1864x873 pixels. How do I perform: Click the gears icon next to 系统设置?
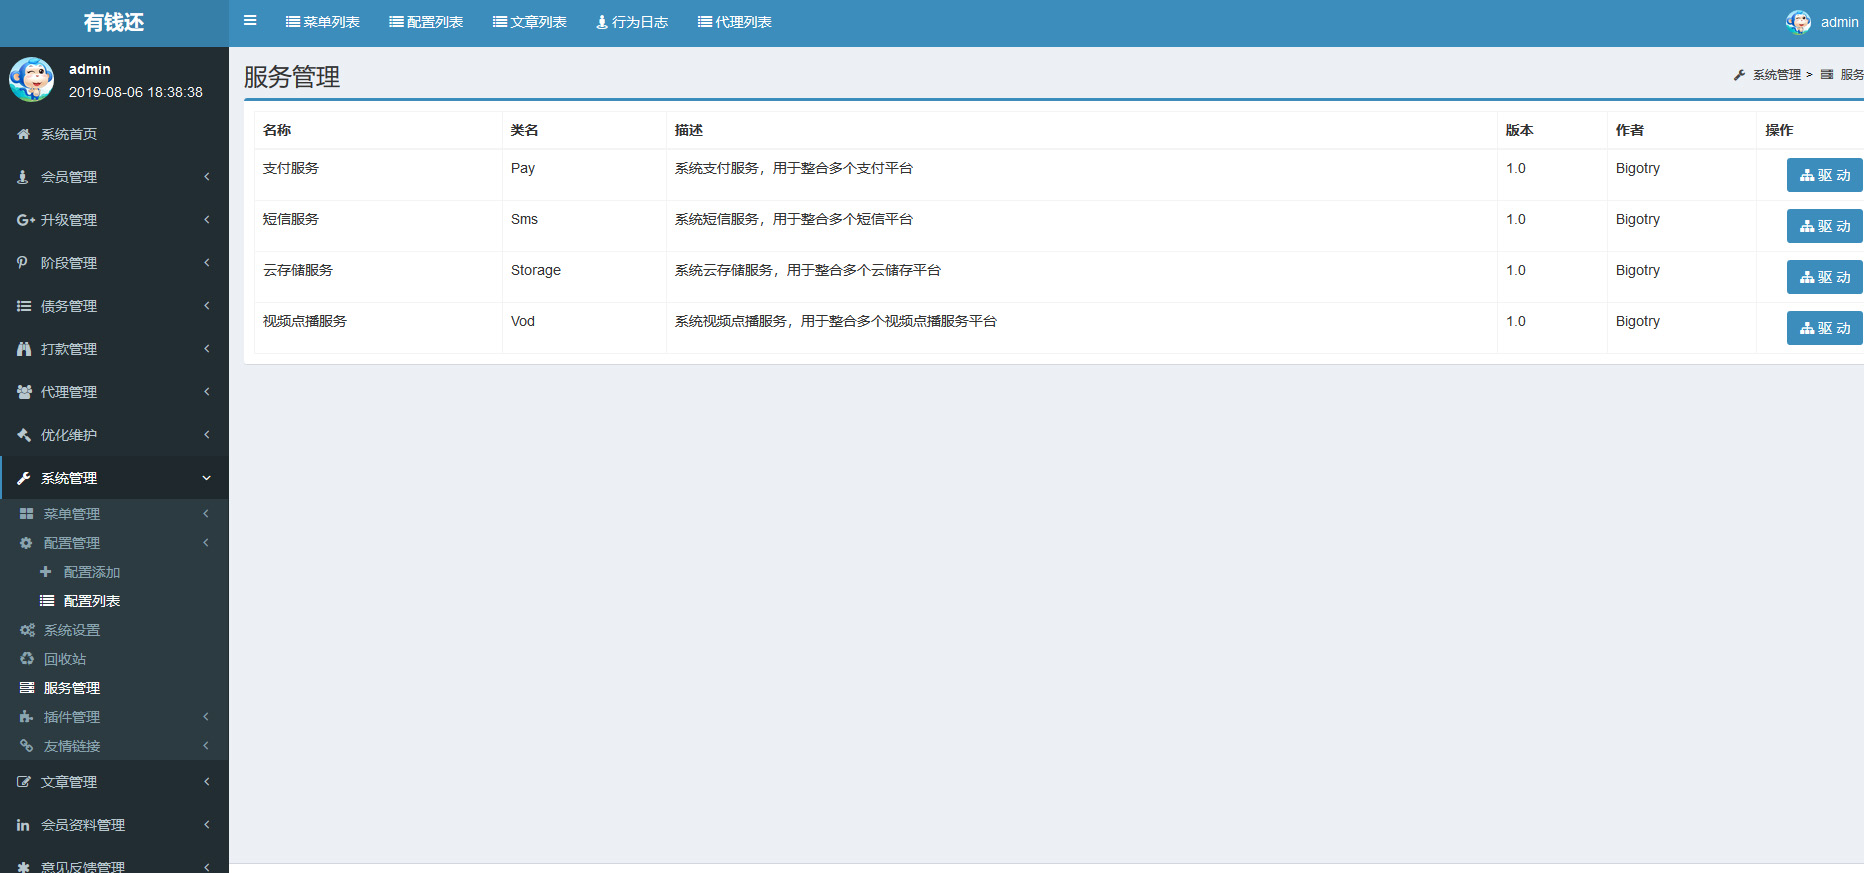tap(27, 630)
